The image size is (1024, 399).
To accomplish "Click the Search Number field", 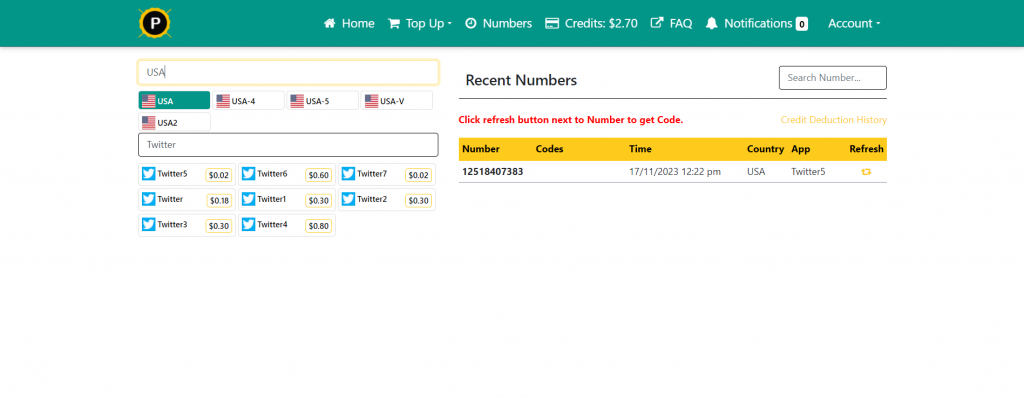I will [833, 78].
